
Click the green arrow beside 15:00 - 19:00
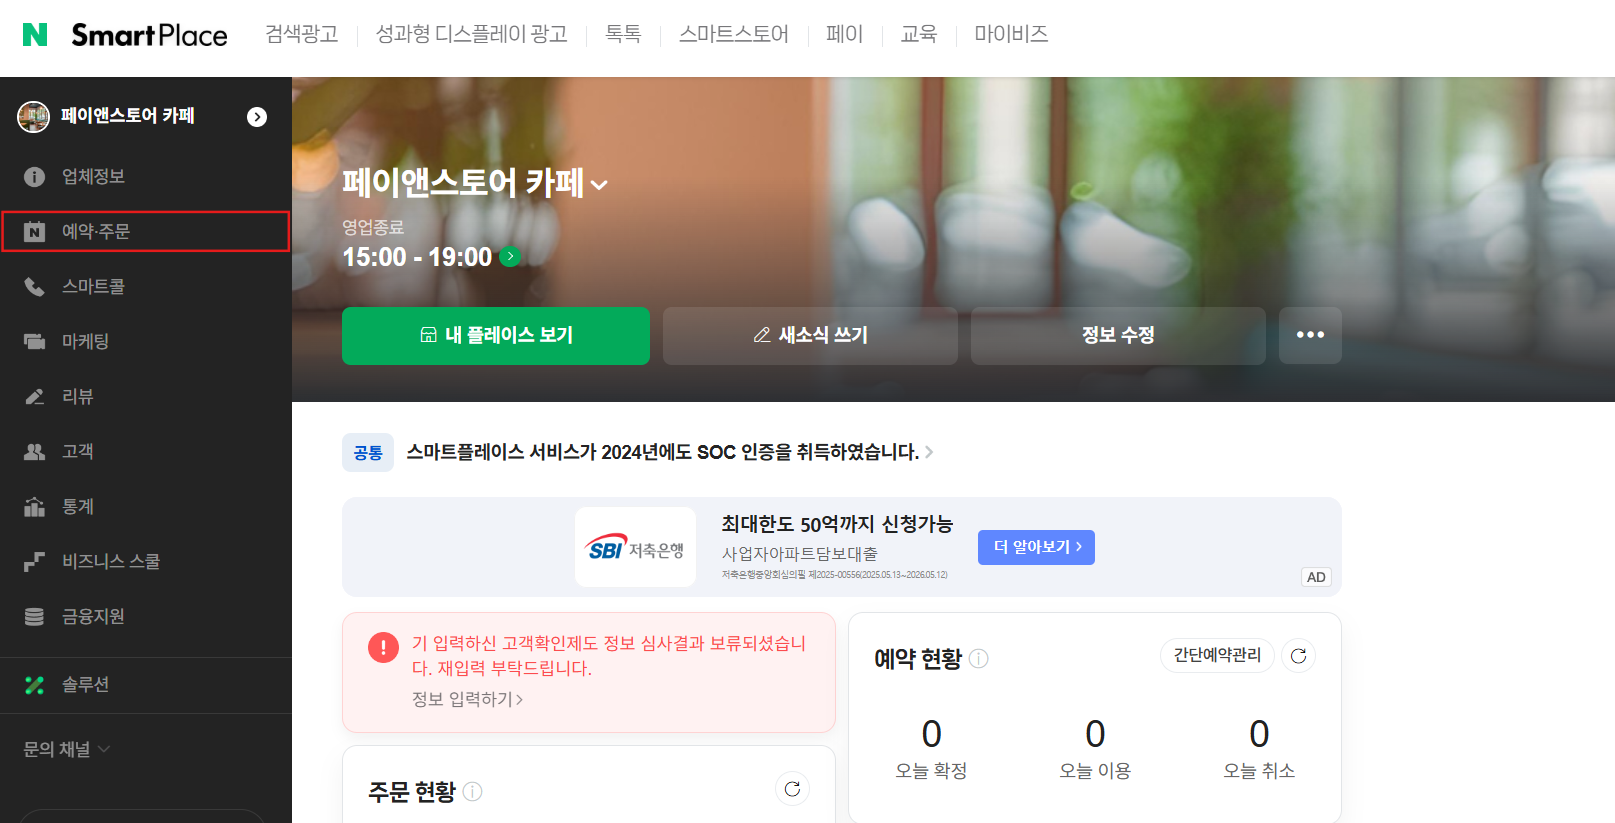[x=510, y=257]
